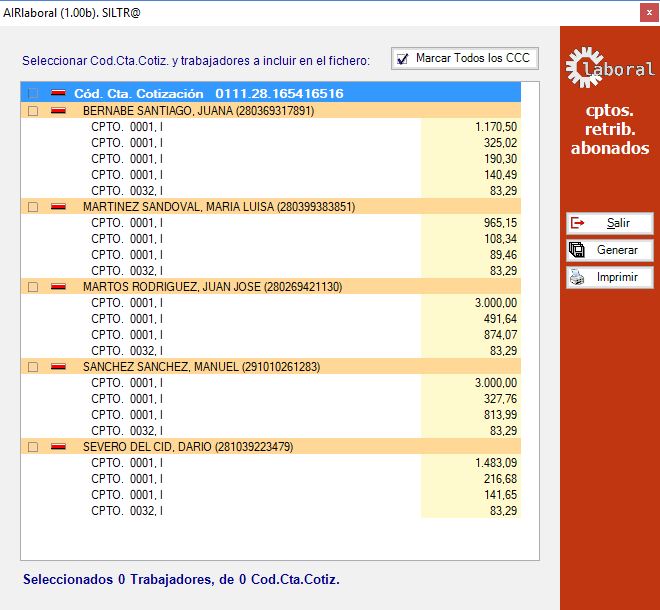Click the amount 1.483,09
The width and height of the screenshot is (660, 610).
click(x=496, y=463)
